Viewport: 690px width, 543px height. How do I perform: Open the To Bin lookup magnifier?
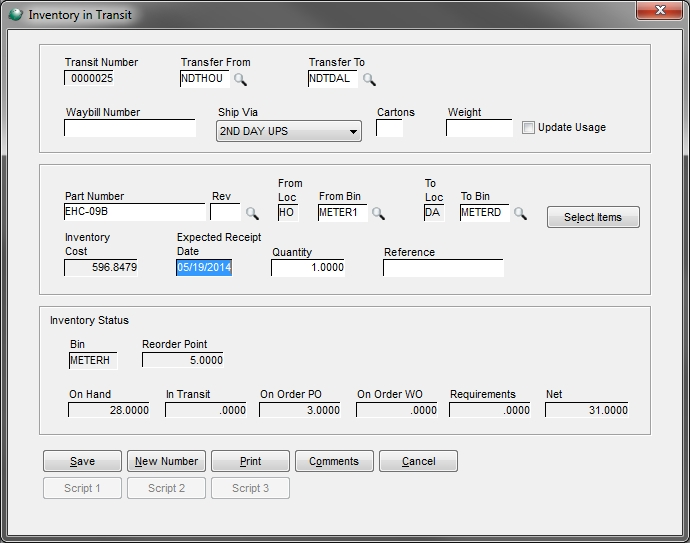[x=520, y=213]
